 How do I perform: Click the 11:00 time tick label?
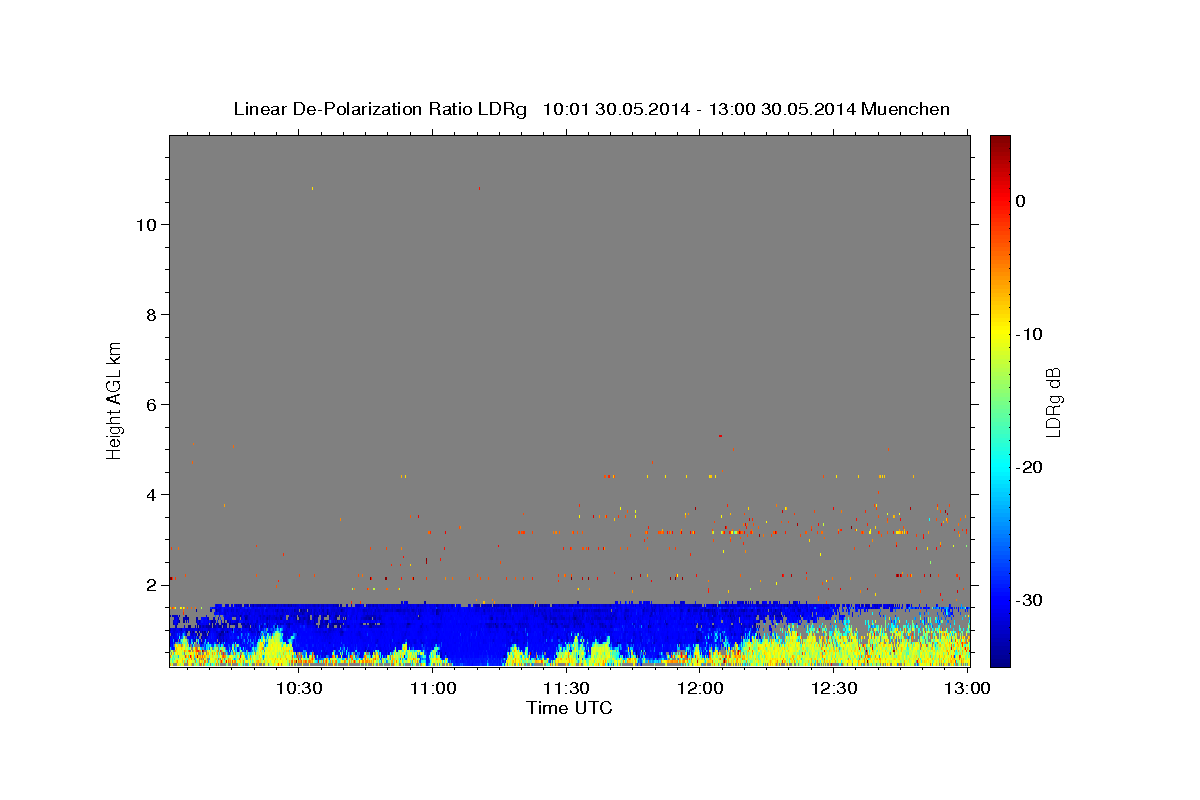(x=433, y=689)
